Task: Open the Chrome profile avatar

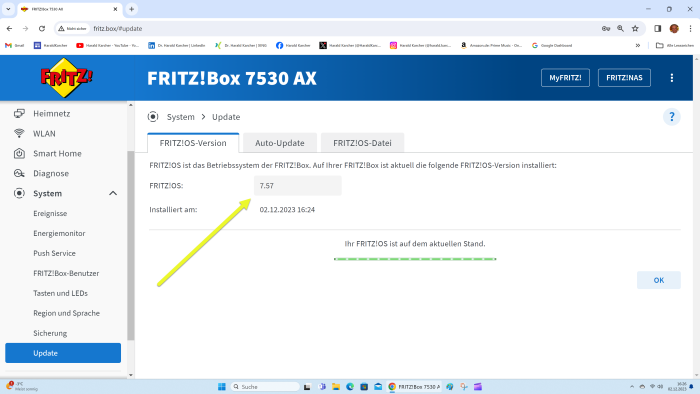Action: (674, 29)
